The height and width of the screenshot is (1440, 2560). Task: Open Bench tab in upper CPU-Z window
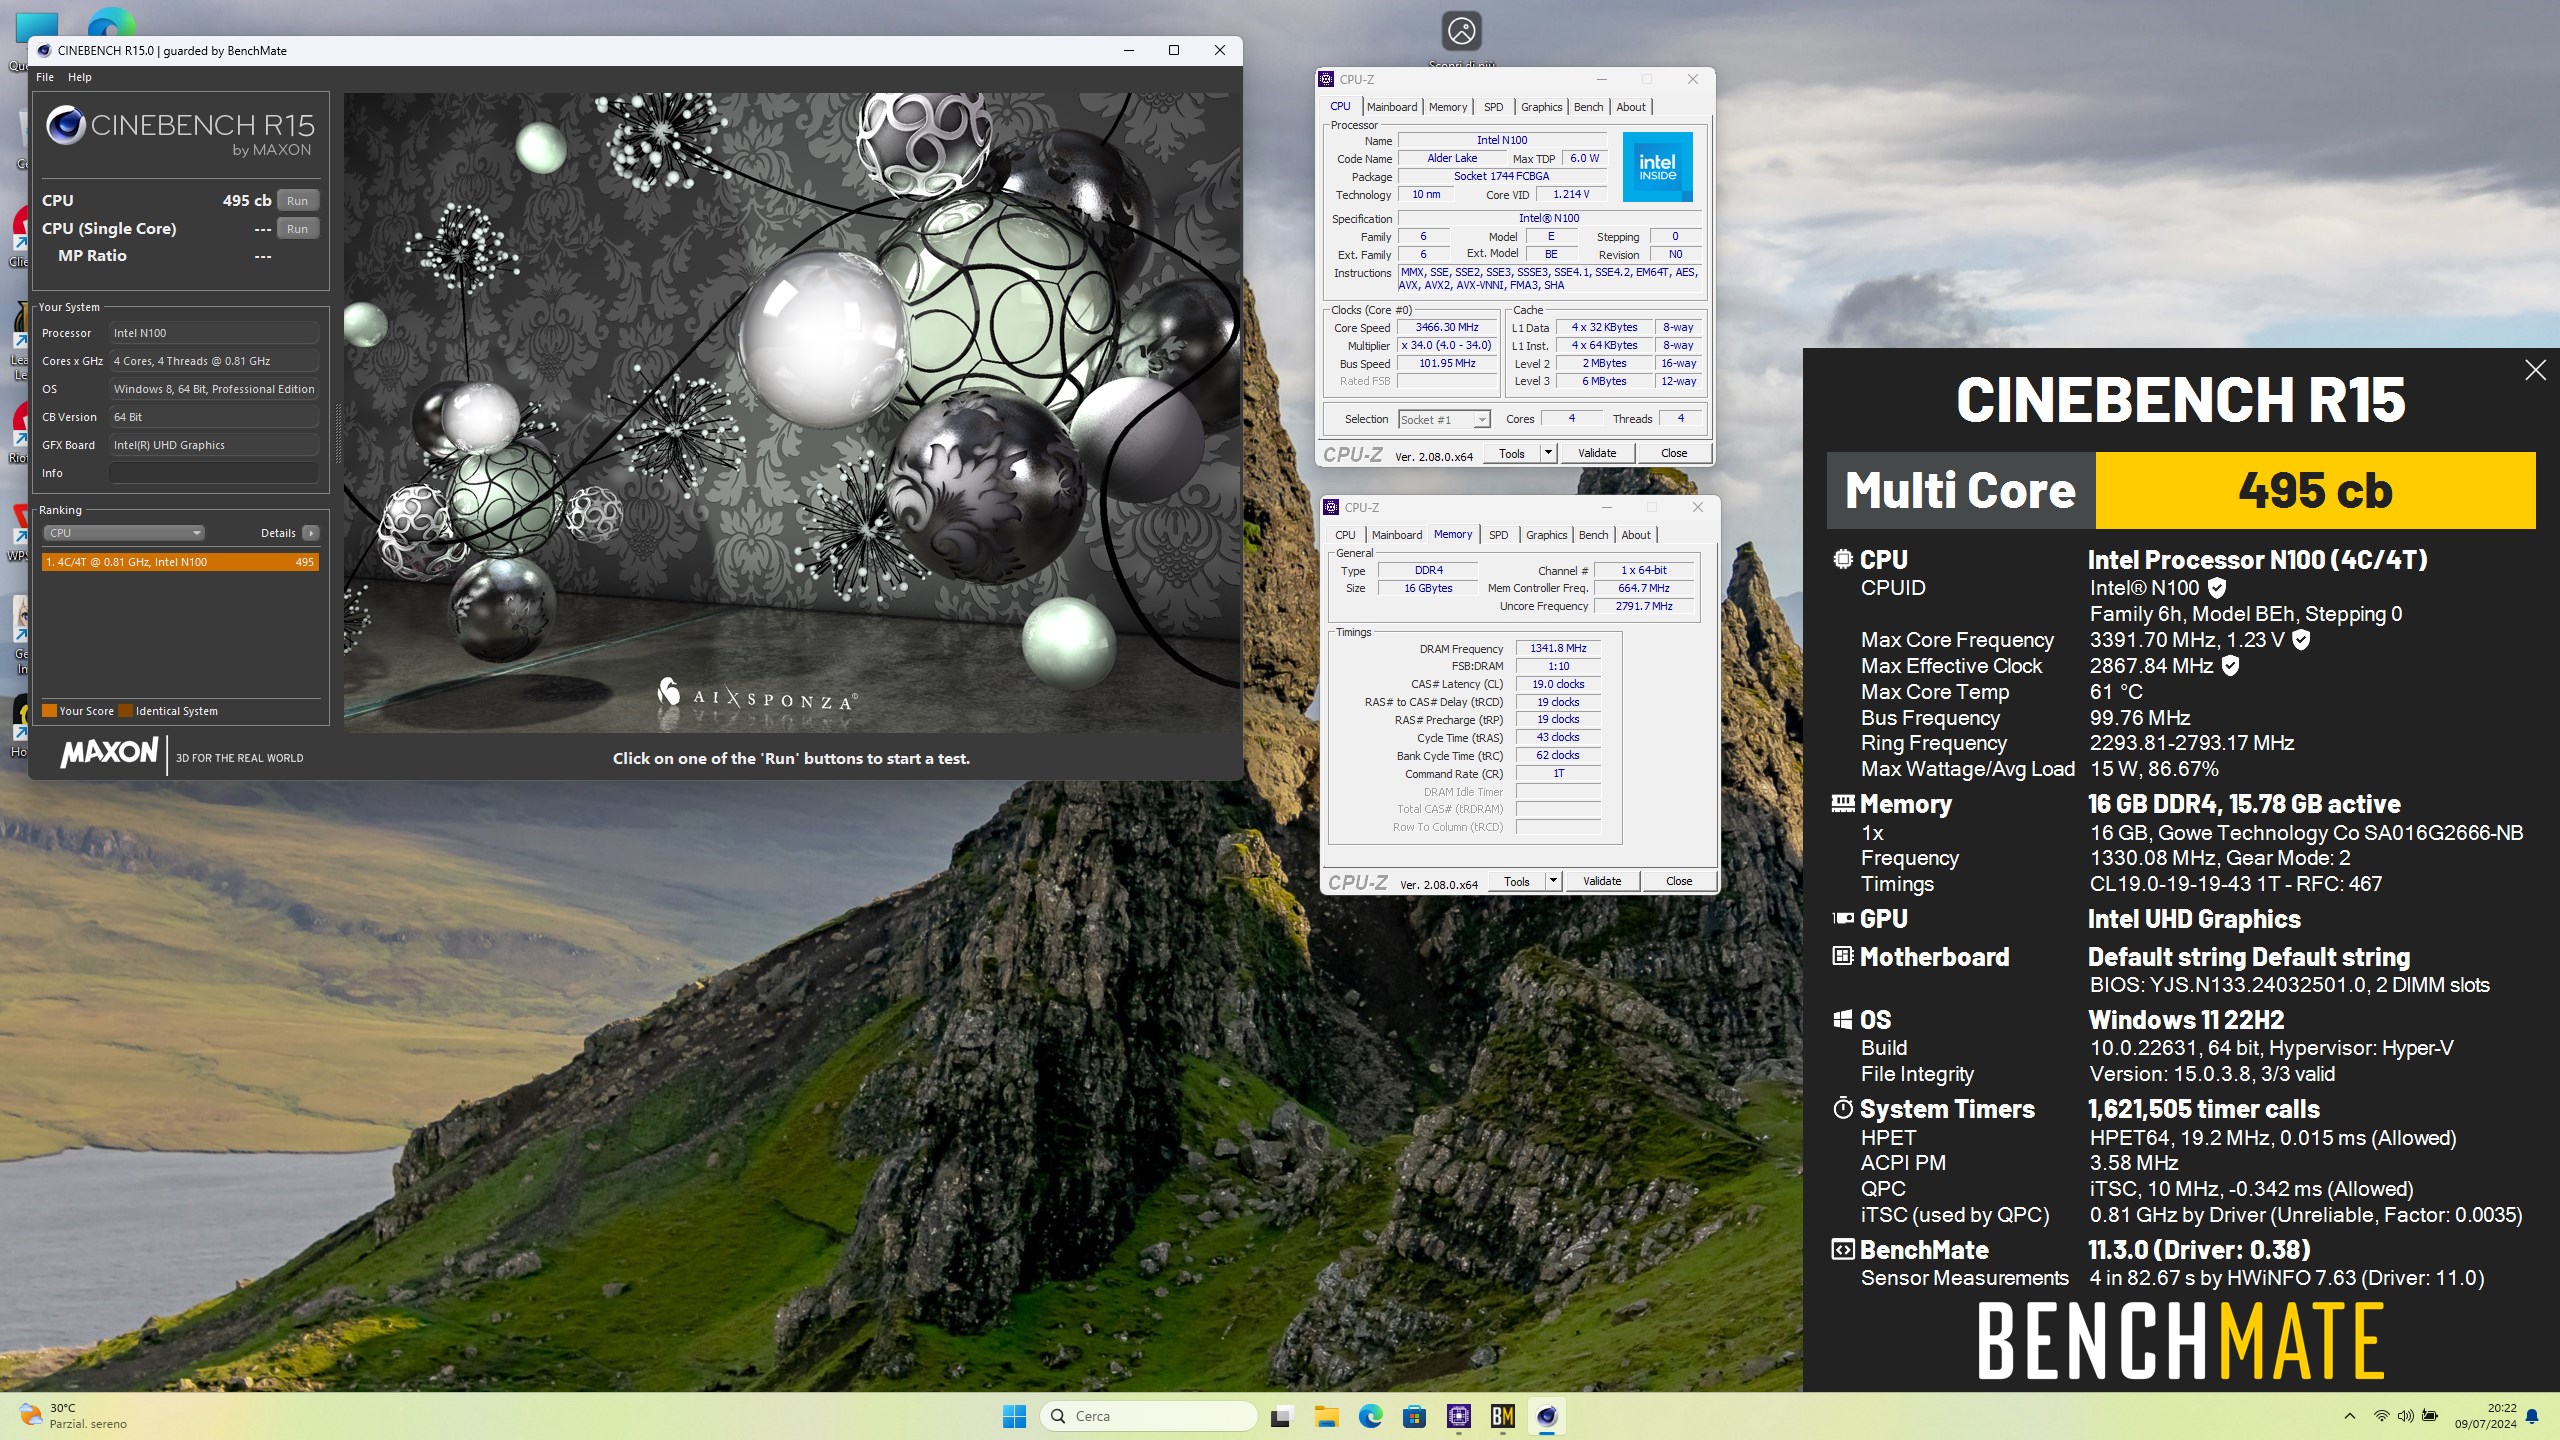coord(1588,107)
